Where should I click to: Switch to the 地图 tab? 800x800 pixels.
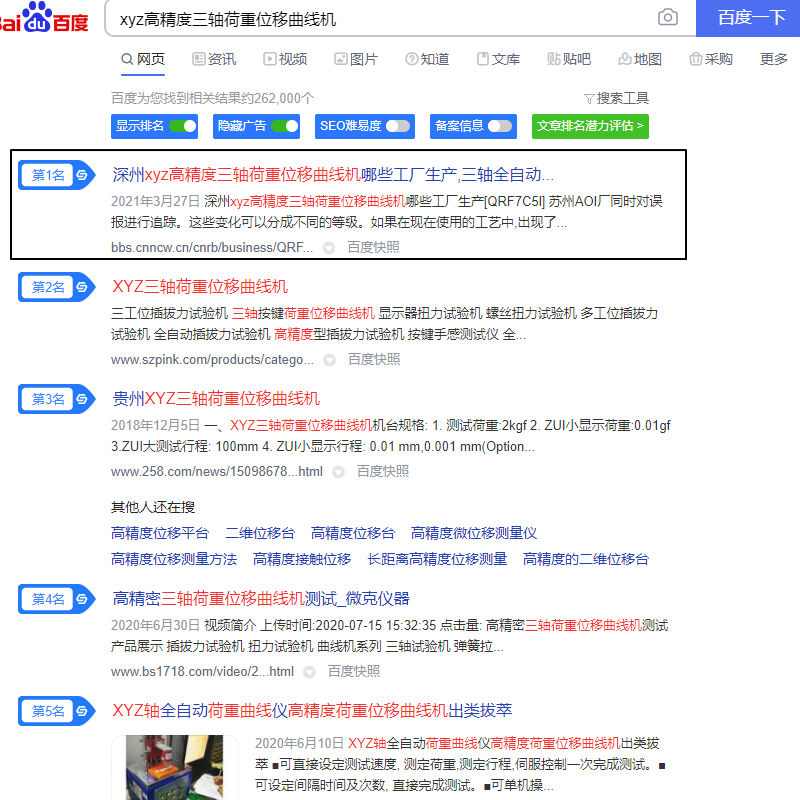640,59
